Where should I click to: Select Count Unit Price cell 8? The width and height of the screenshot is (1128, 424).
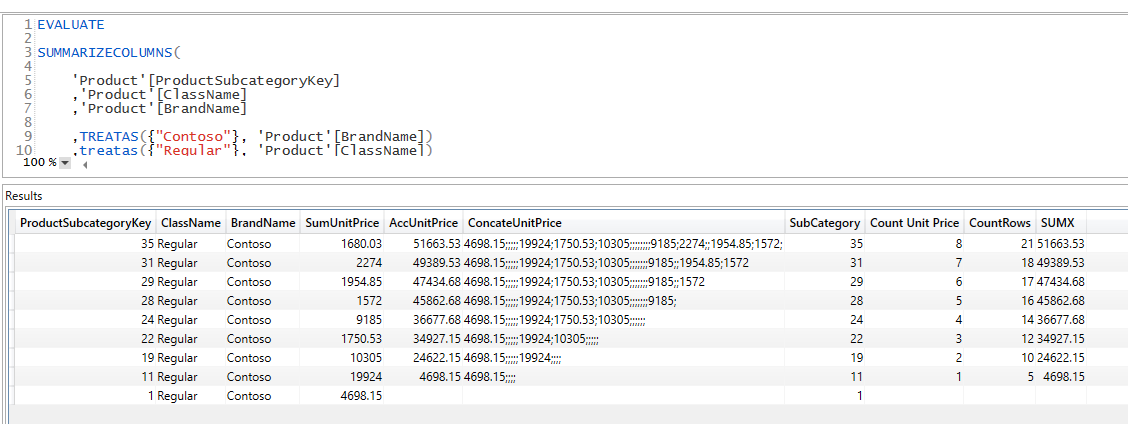tap(914, 244)
